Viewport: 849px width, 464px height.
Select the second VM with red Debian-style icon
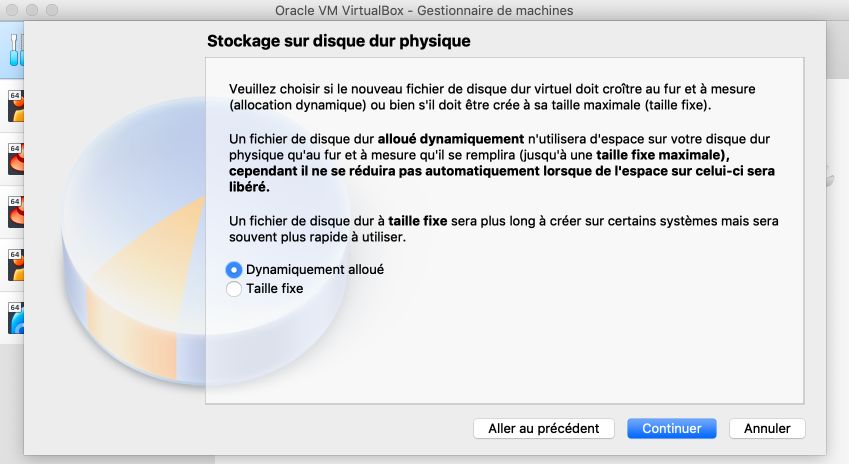[x=16, y=159]
